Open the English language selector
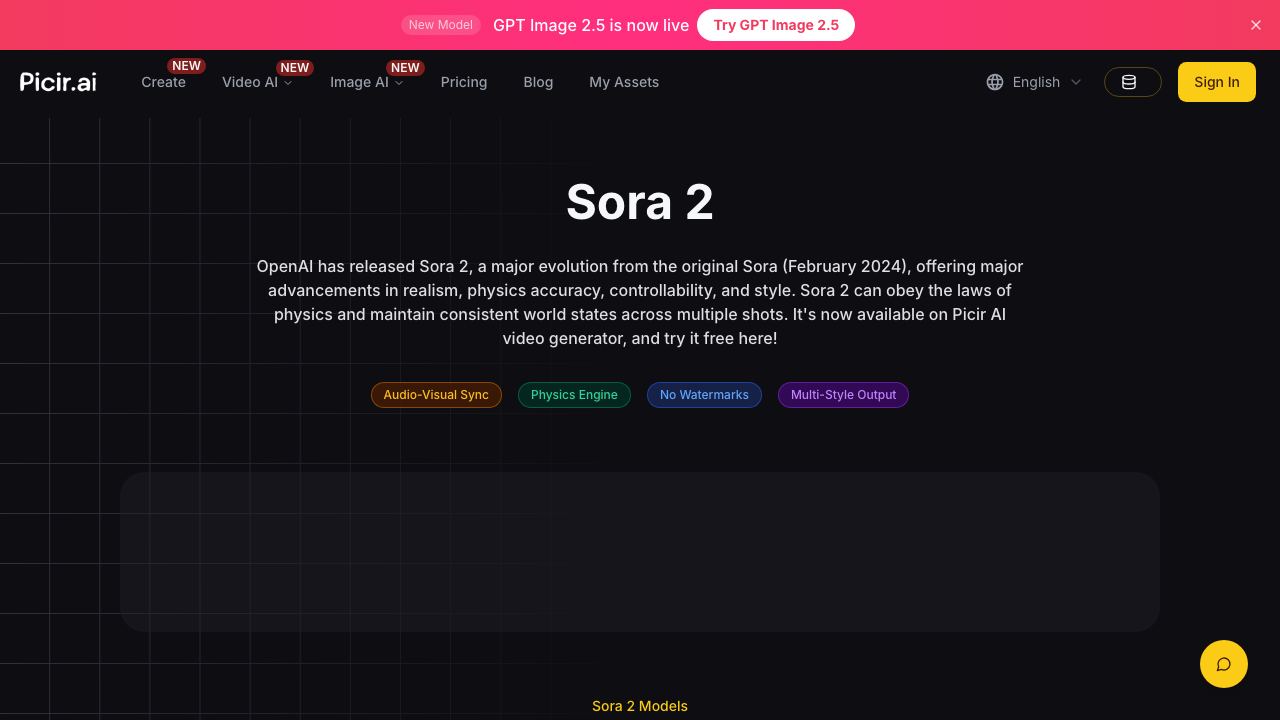Viewport: 1280px width, 720px height. pyautogui.click(x=1034, y=82)
